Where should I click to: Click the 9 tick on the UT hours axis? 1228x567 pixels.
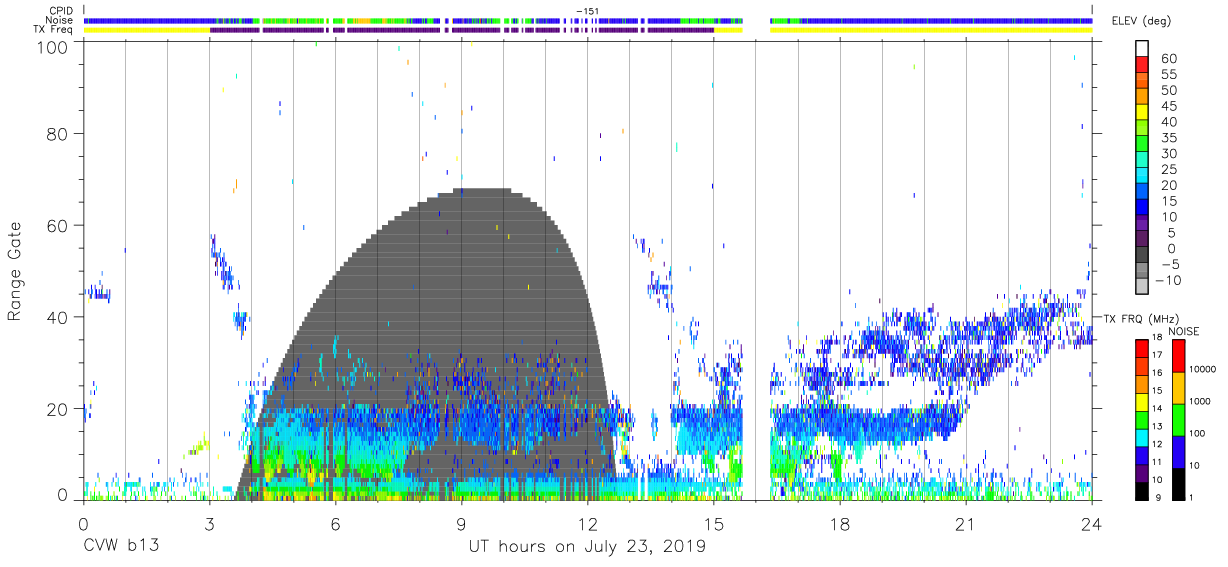(x=461, y=523)
